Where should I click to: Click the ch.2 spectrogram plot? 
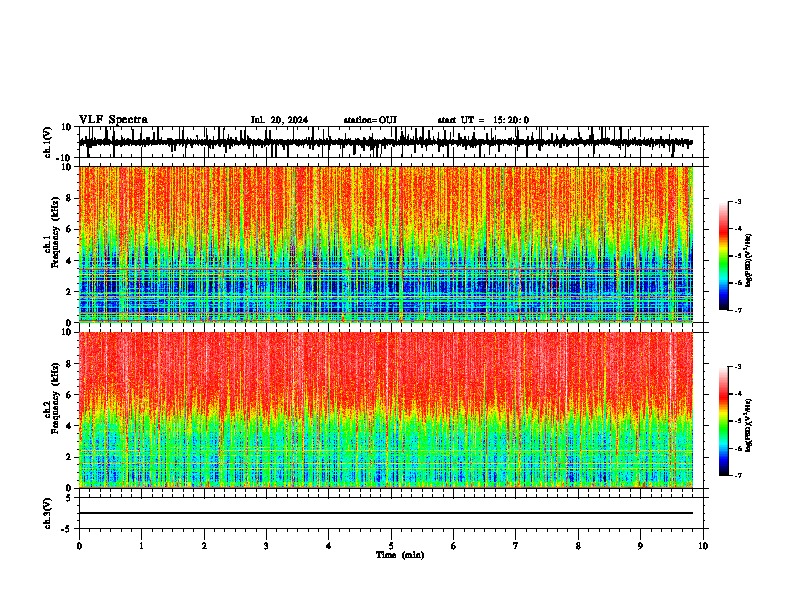coord(386,410)
